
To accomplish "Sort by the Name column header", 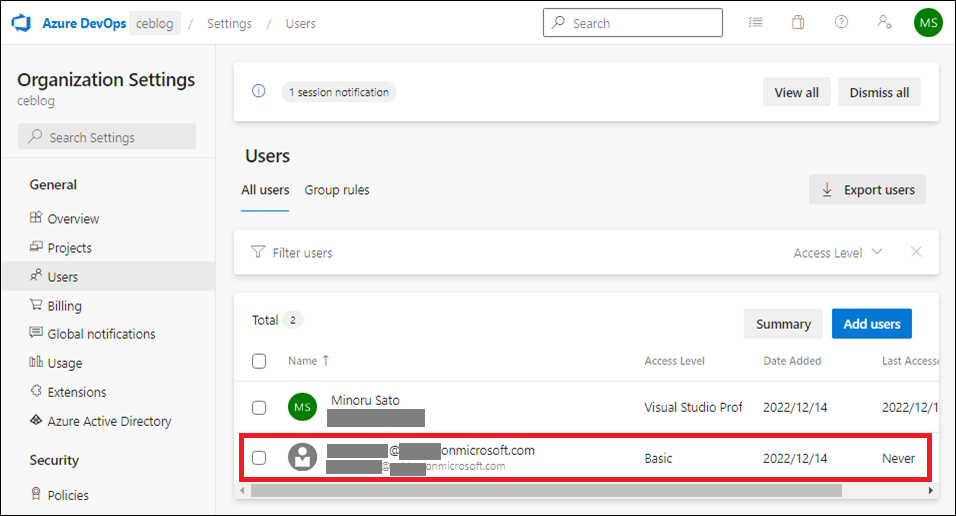I will (309, 360).
